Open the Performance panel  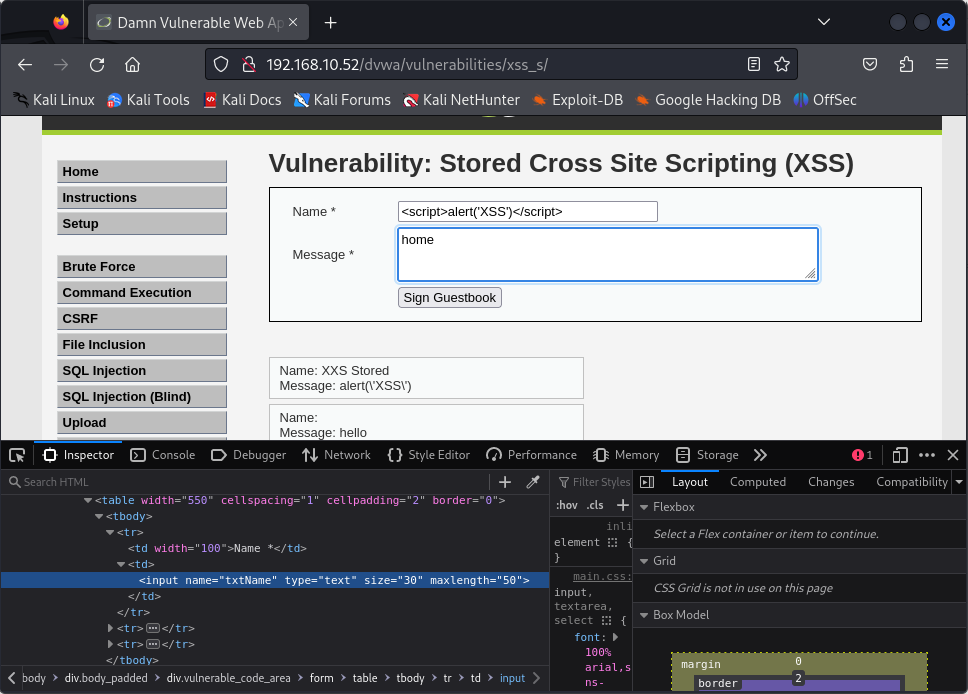(531, 455)
